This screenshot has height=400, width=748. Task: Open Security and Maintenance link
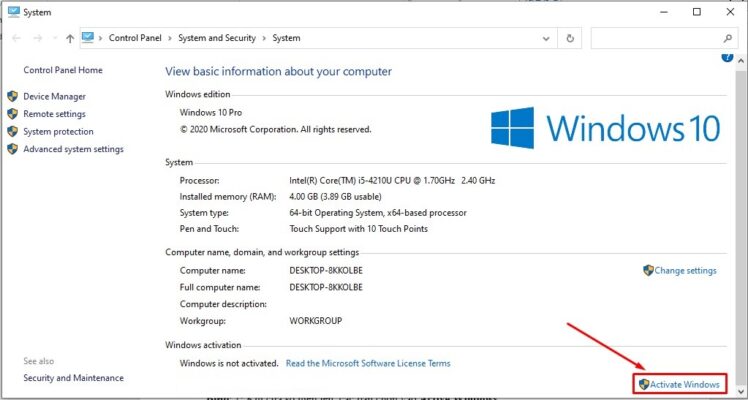click(73, 378)
